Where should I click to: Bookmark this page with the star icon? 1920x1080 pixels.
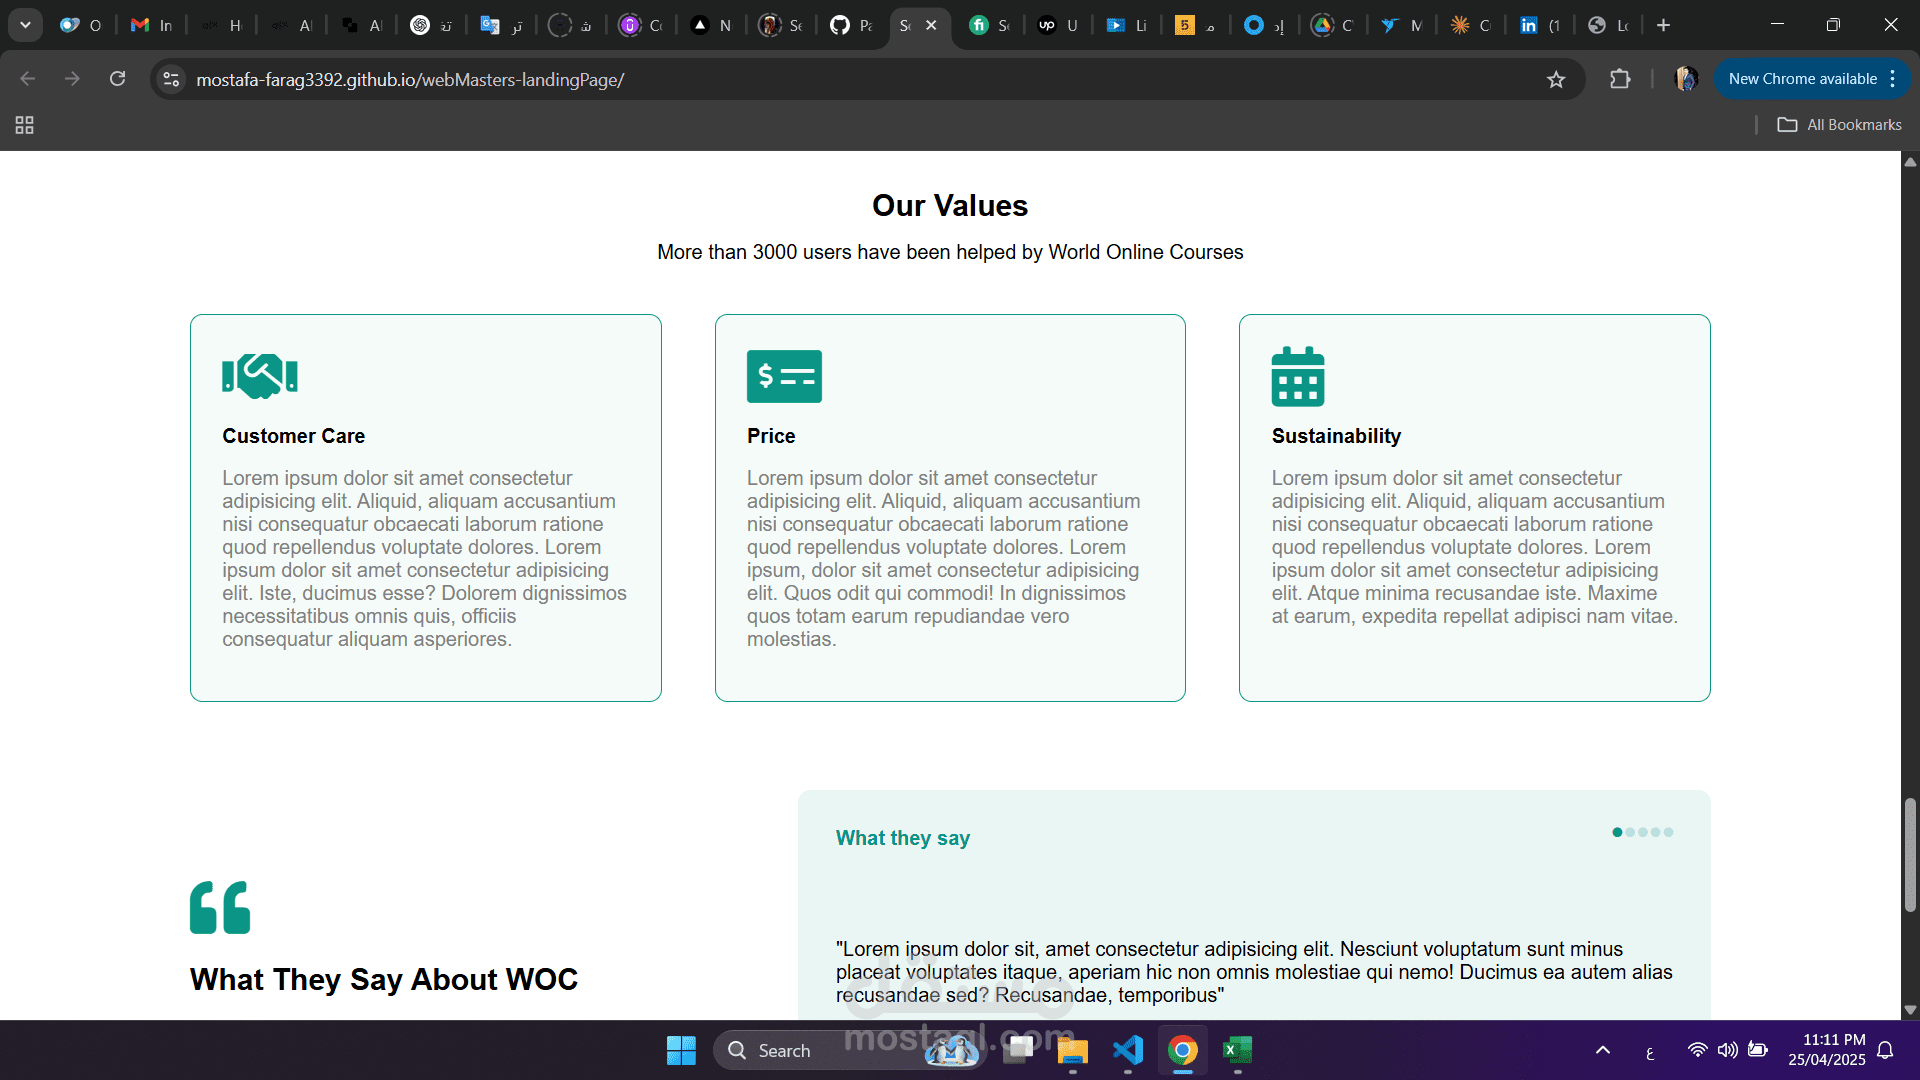click(1556, 80)
